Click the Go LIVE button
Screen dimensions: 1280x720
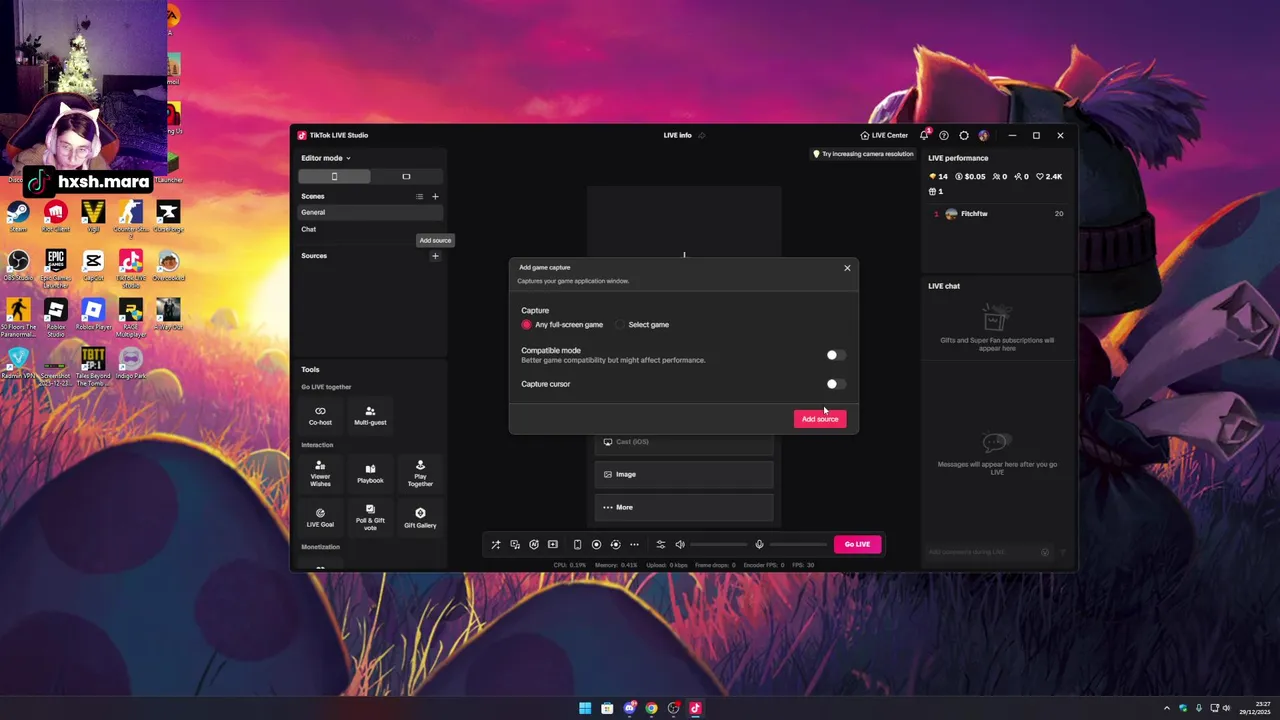point(858,544)
